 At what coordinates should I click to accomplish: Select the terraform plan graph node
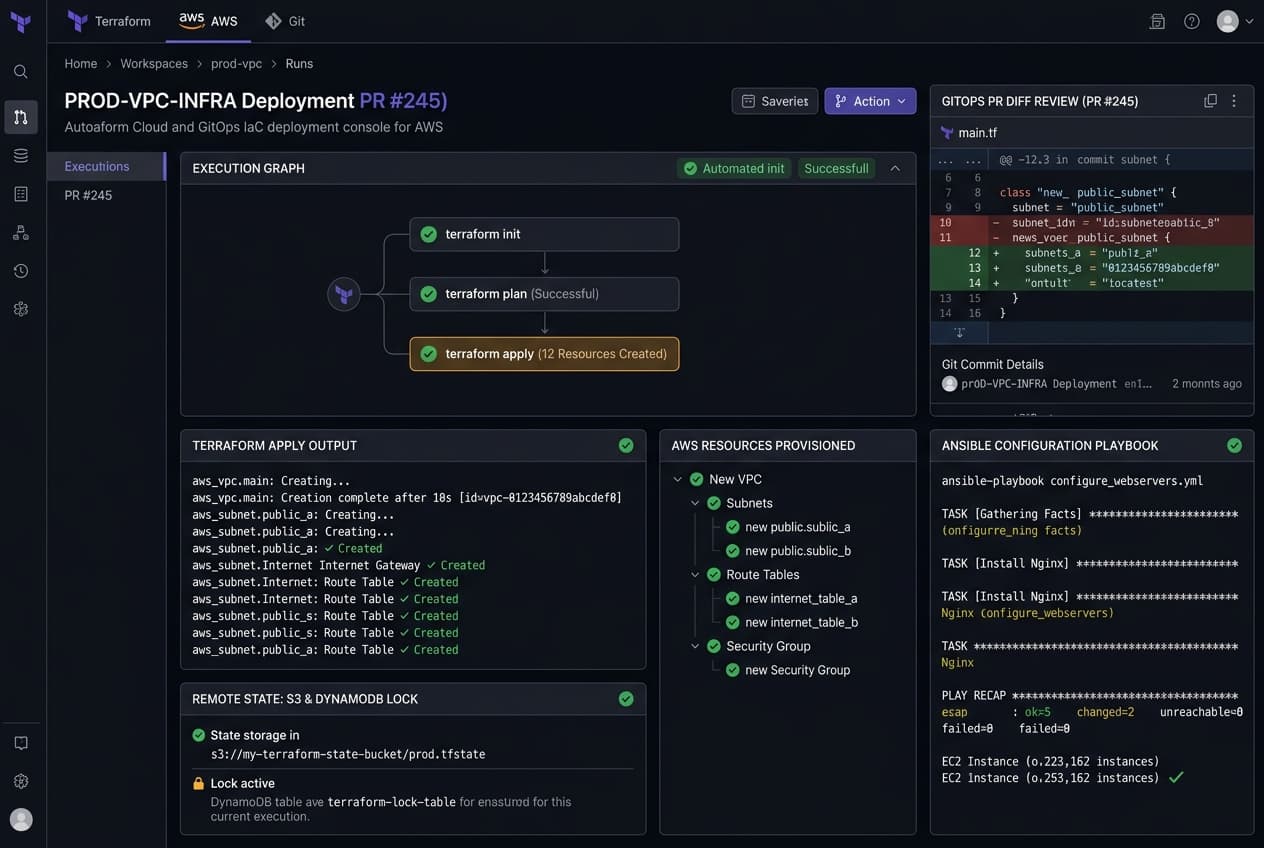coord(544,294)
